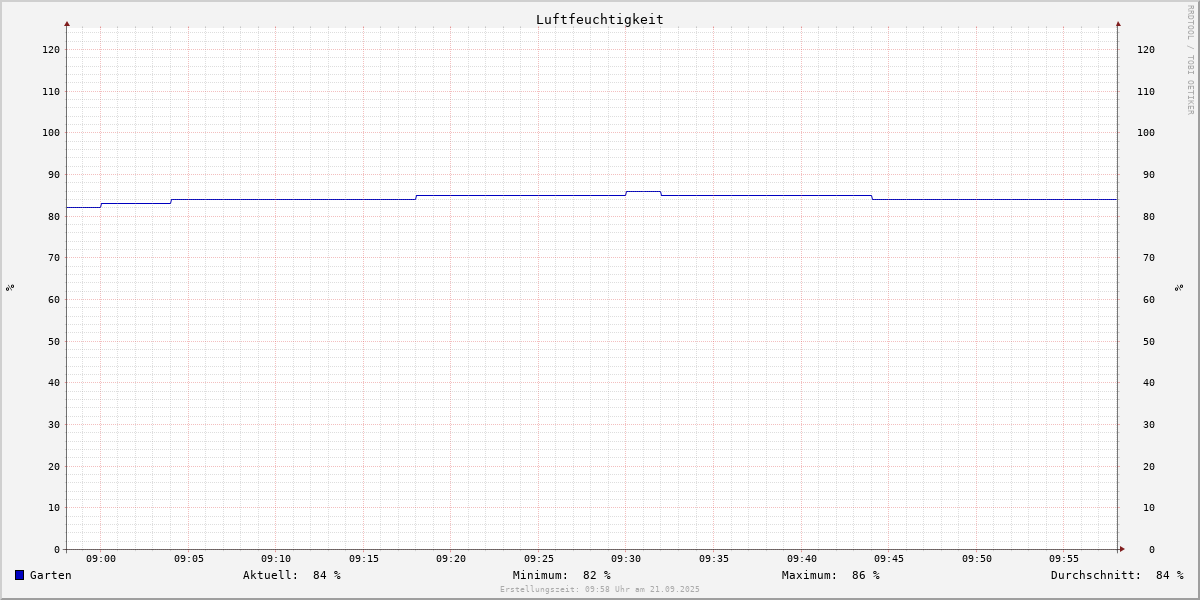Image resolution: width=1200 pixels, height=600 pixels.
Task: Click the 09:00 time axis label
Action: 101,559
